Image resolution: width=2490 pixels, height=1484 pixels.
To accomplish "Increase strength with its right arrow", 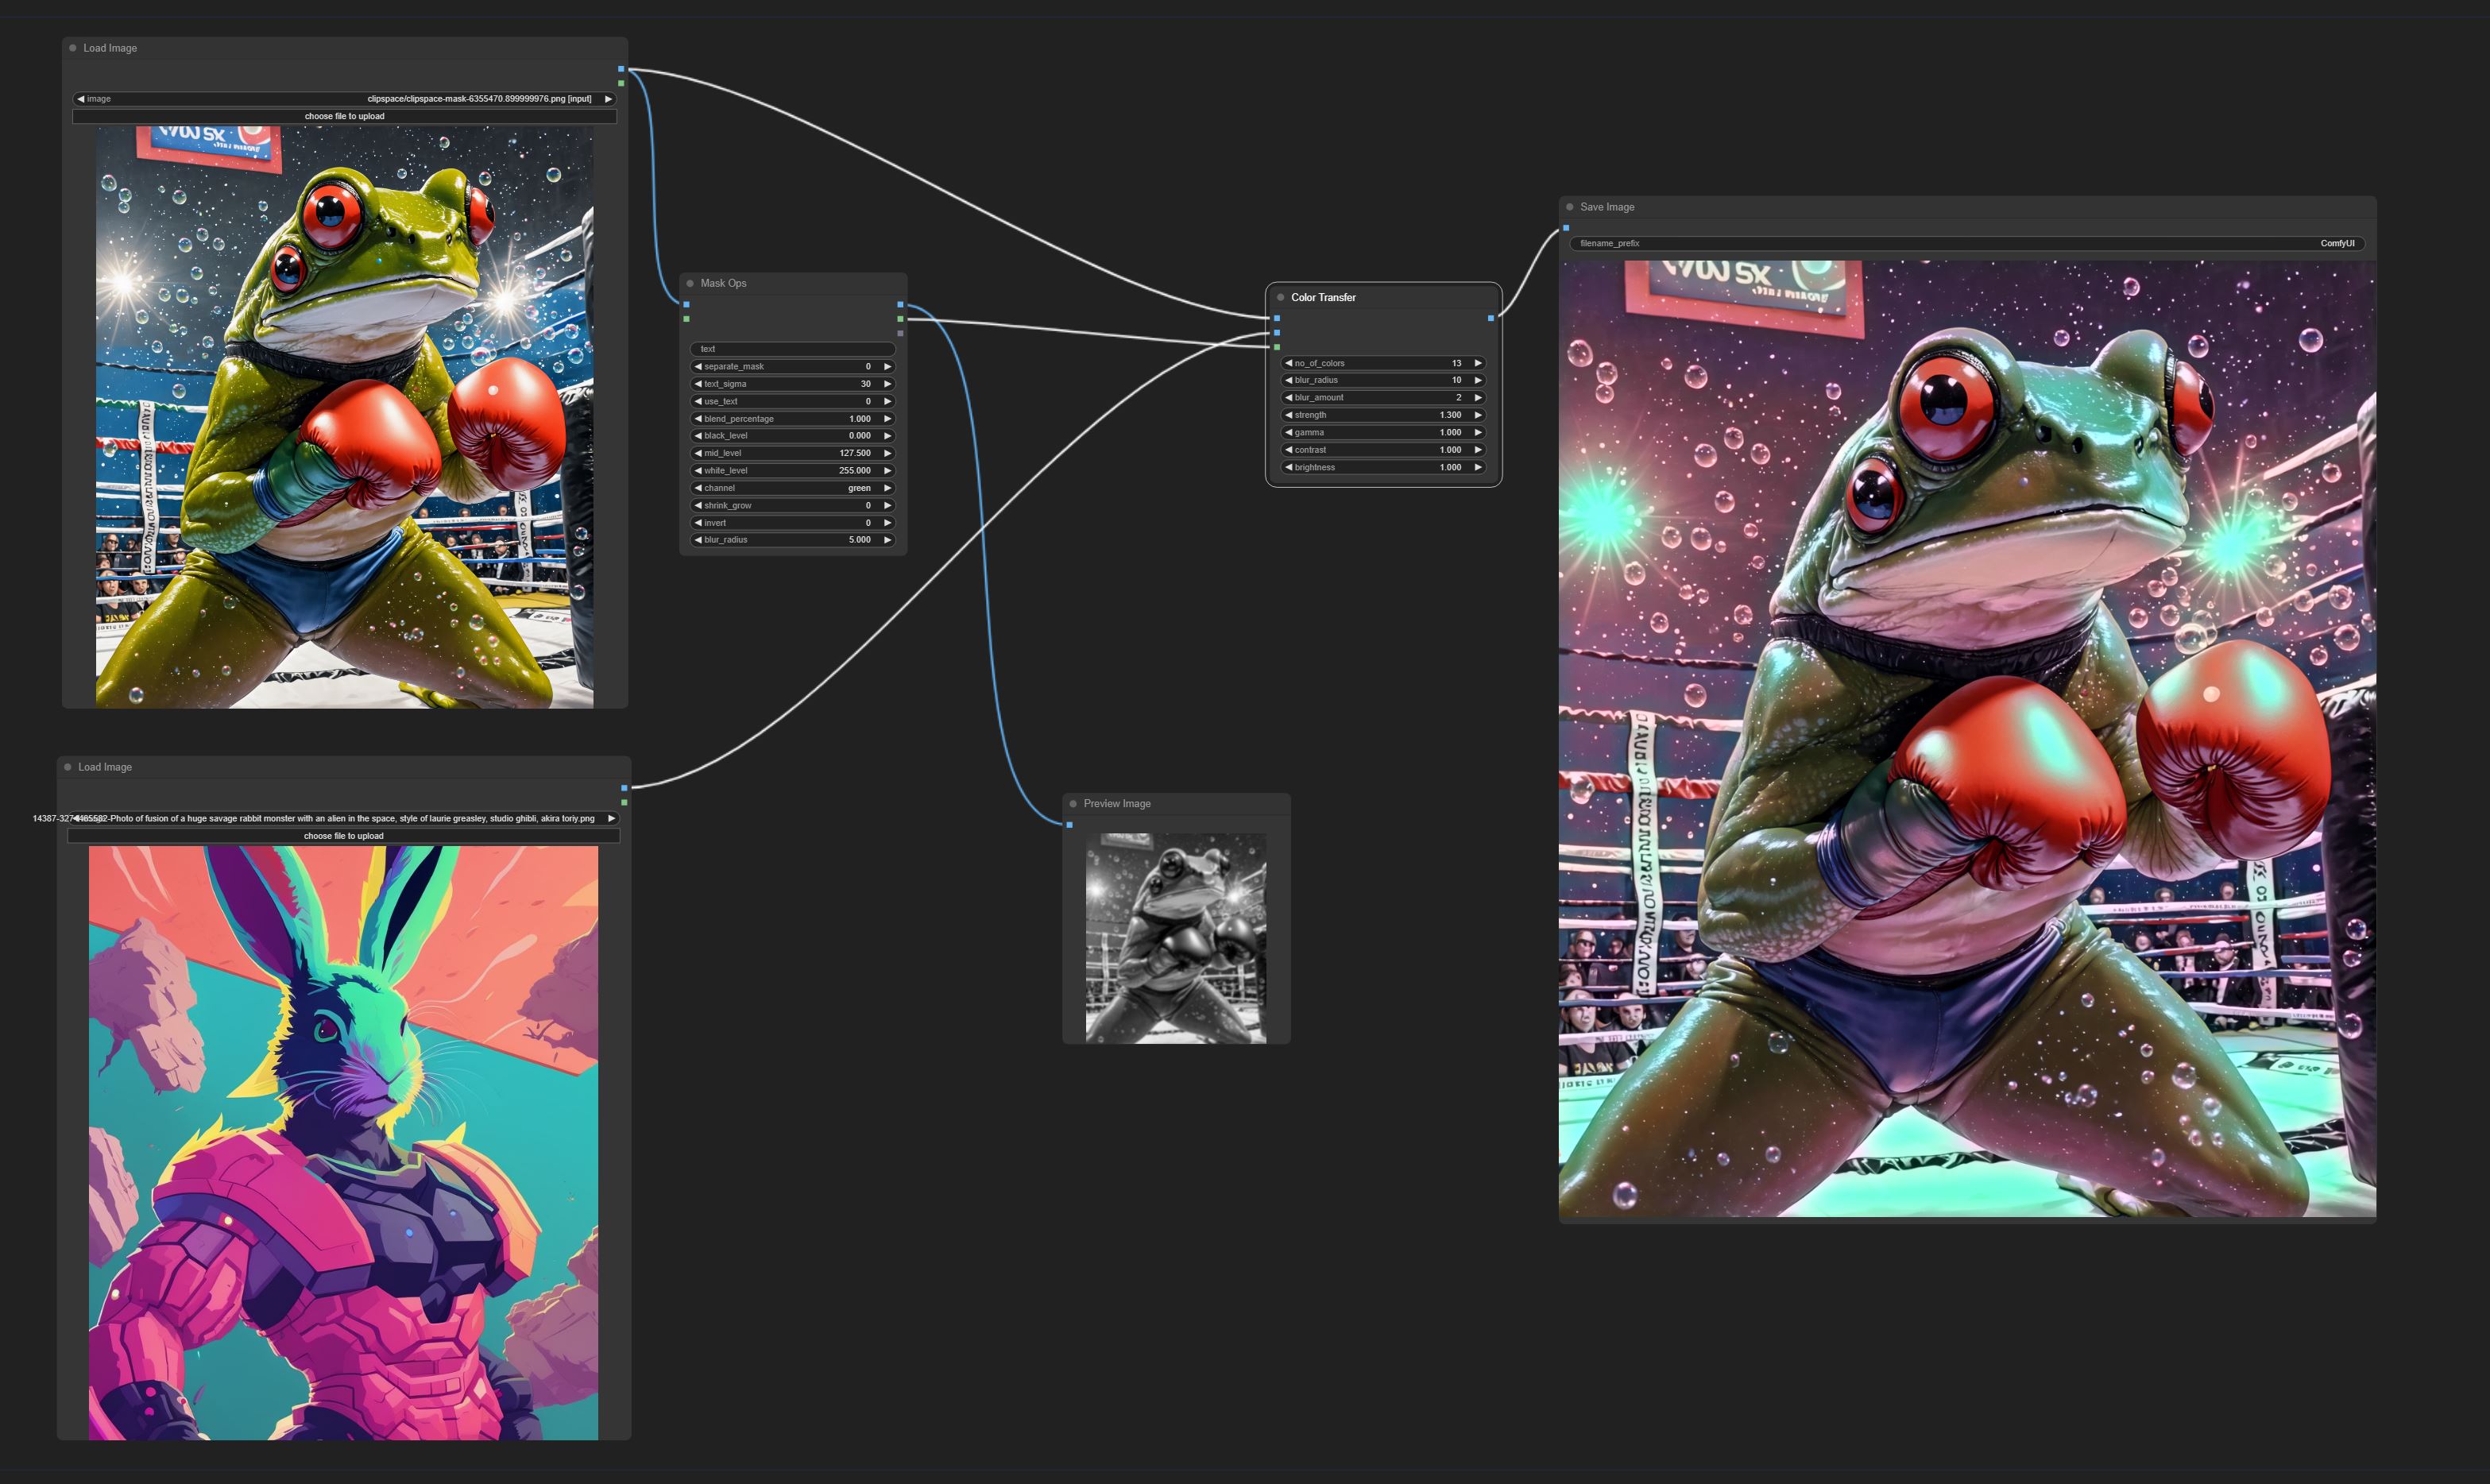I will click(x=1478, y=415).
